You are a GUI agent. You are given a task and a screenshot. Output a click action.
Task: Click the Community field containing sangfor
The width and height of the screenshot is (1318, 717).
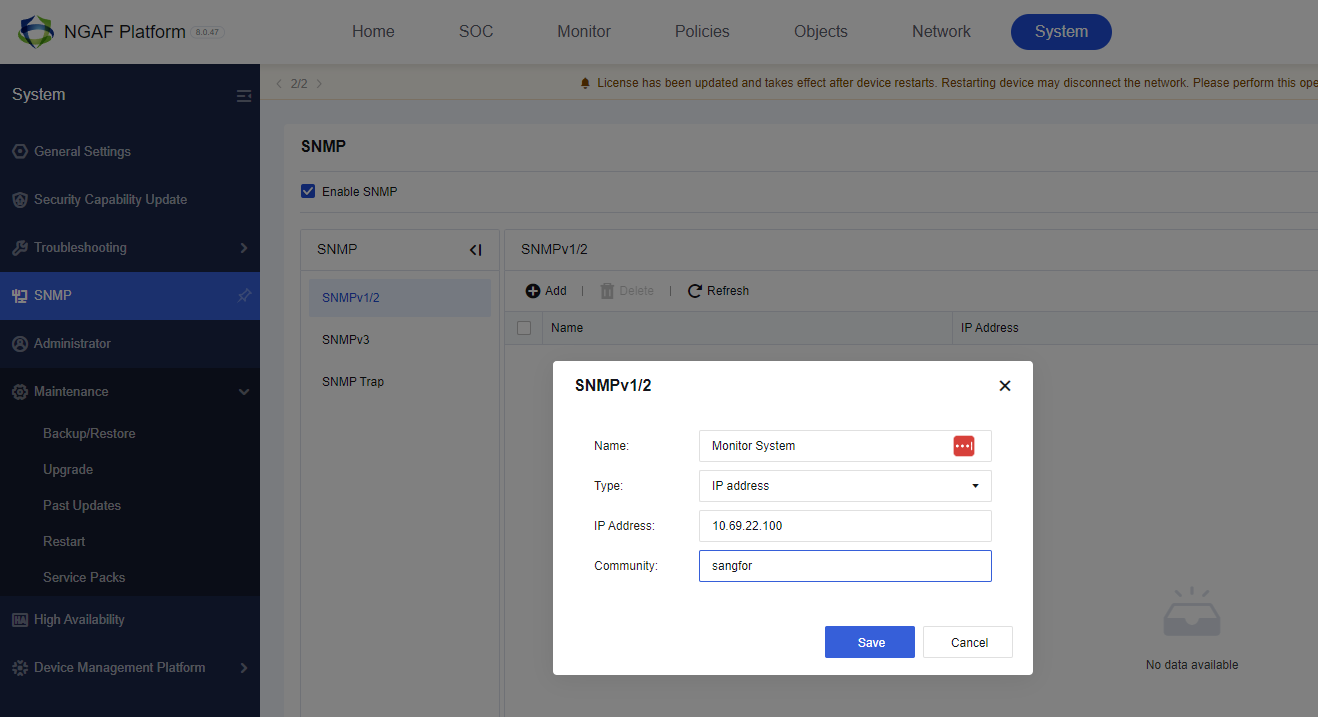pyautogui.click(x=845, y=566)
